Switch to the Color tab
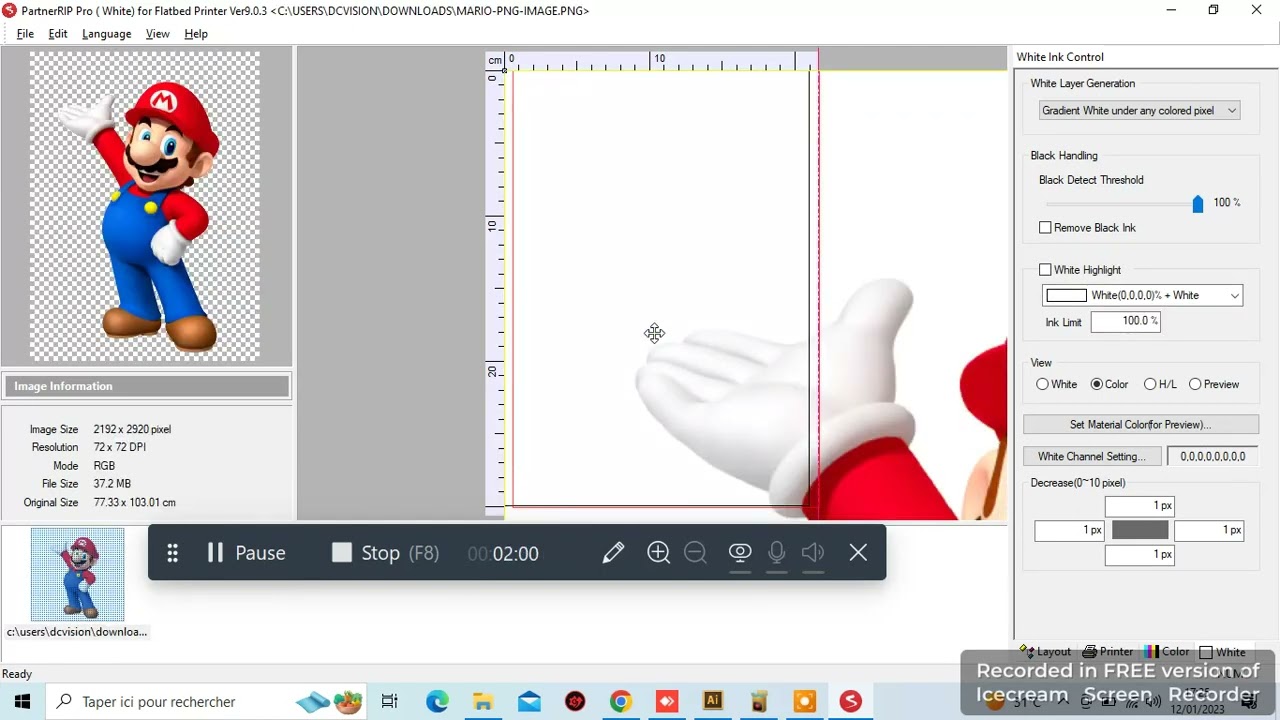This screenshot has height=720, width=1280. click(x=1168, y=652)
